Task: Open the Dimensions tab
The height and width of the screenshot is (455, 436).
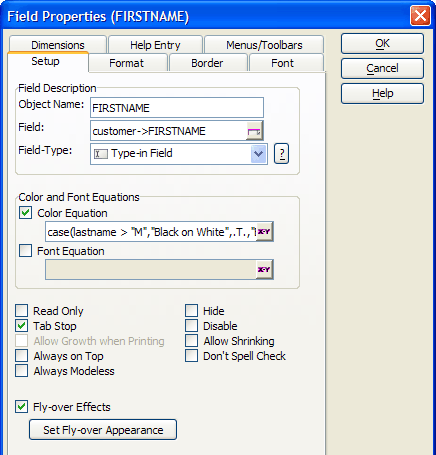Action: 58,44
